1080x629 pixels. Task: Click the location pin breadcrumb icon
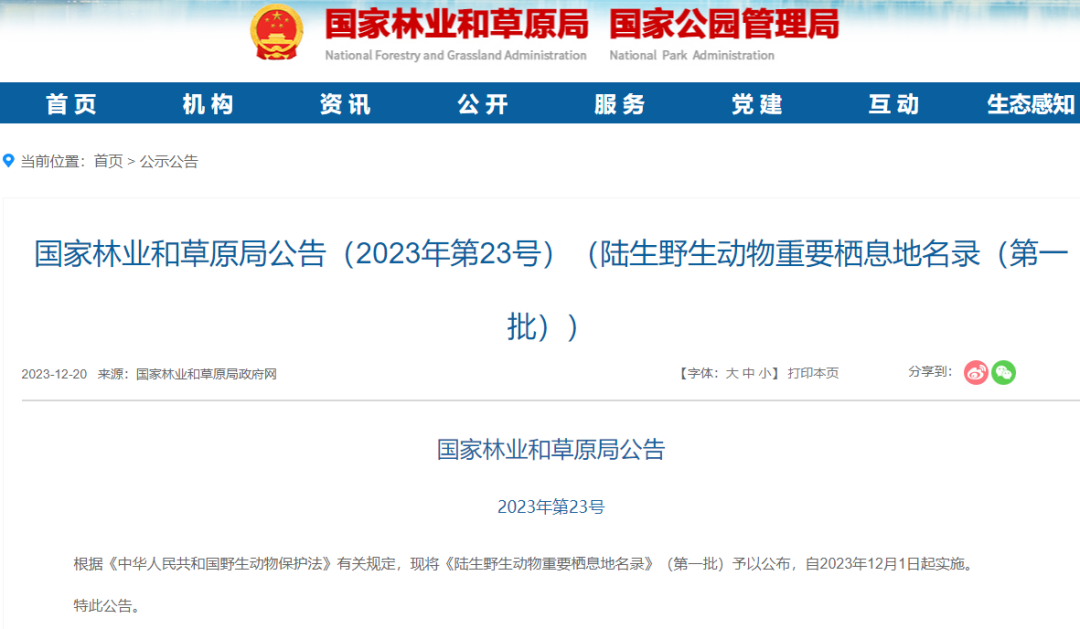[10, 161]
